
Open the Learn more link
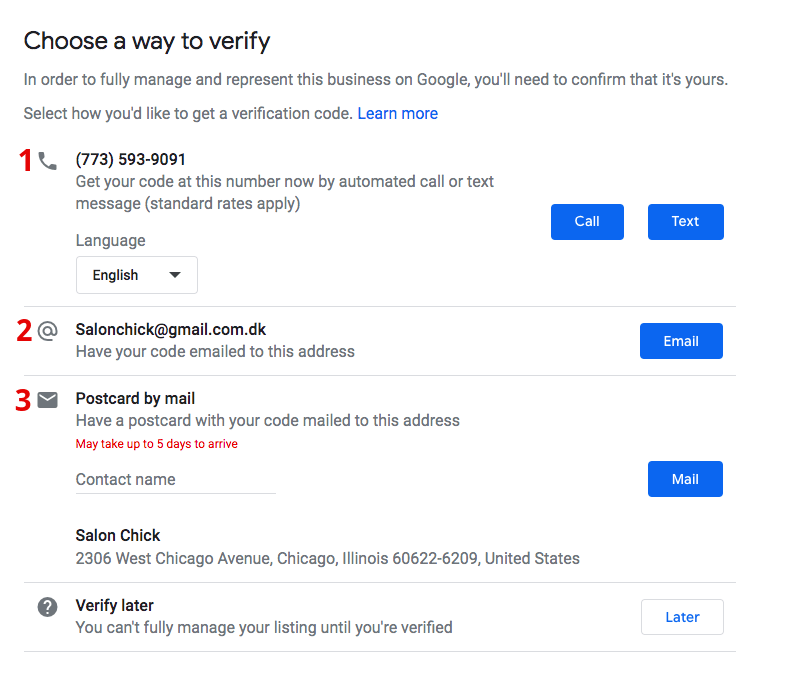point(397,114)
